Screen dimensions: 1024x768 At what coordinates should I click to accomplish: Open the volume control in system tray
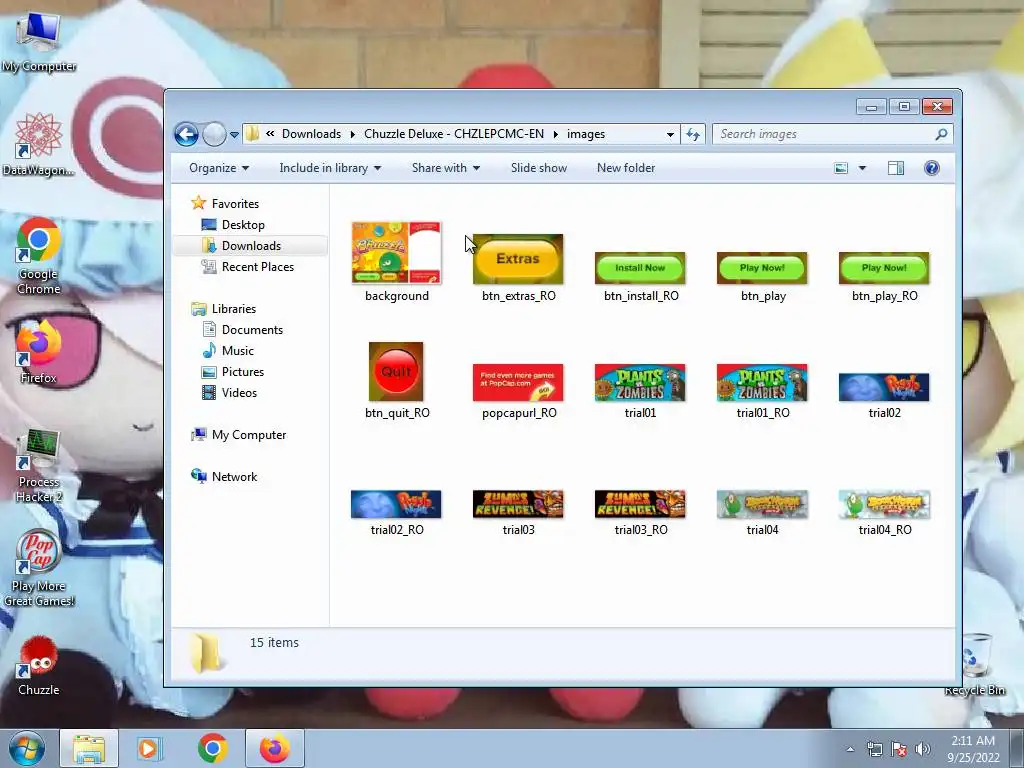point(923,749)
